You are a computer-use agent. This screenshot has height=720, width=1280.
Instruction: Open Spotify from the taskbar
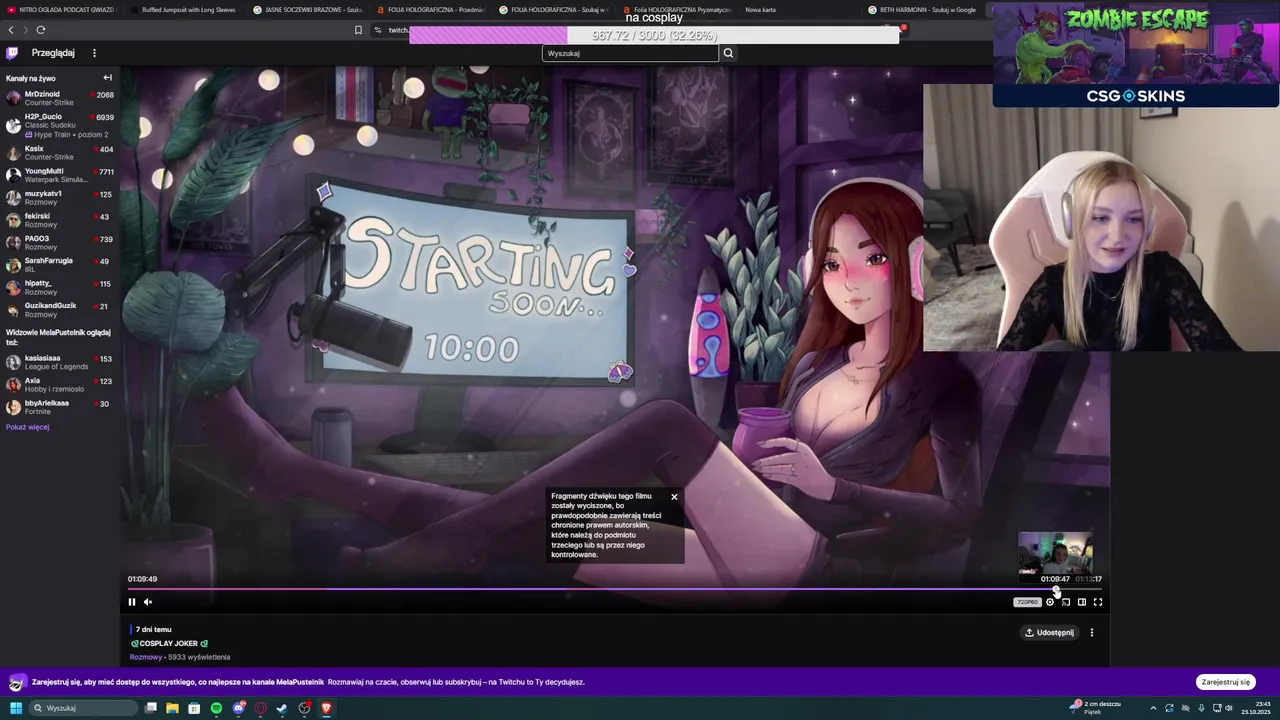[216, 708]
